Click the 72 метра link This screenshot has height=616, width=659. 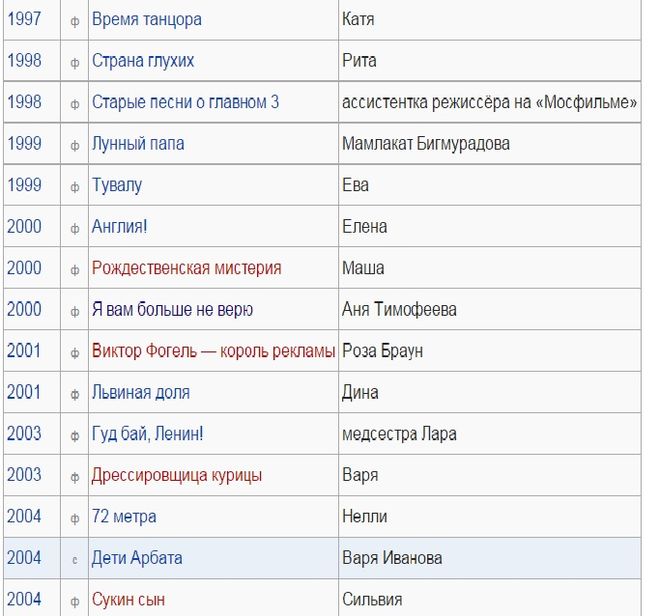pos(124,516)
